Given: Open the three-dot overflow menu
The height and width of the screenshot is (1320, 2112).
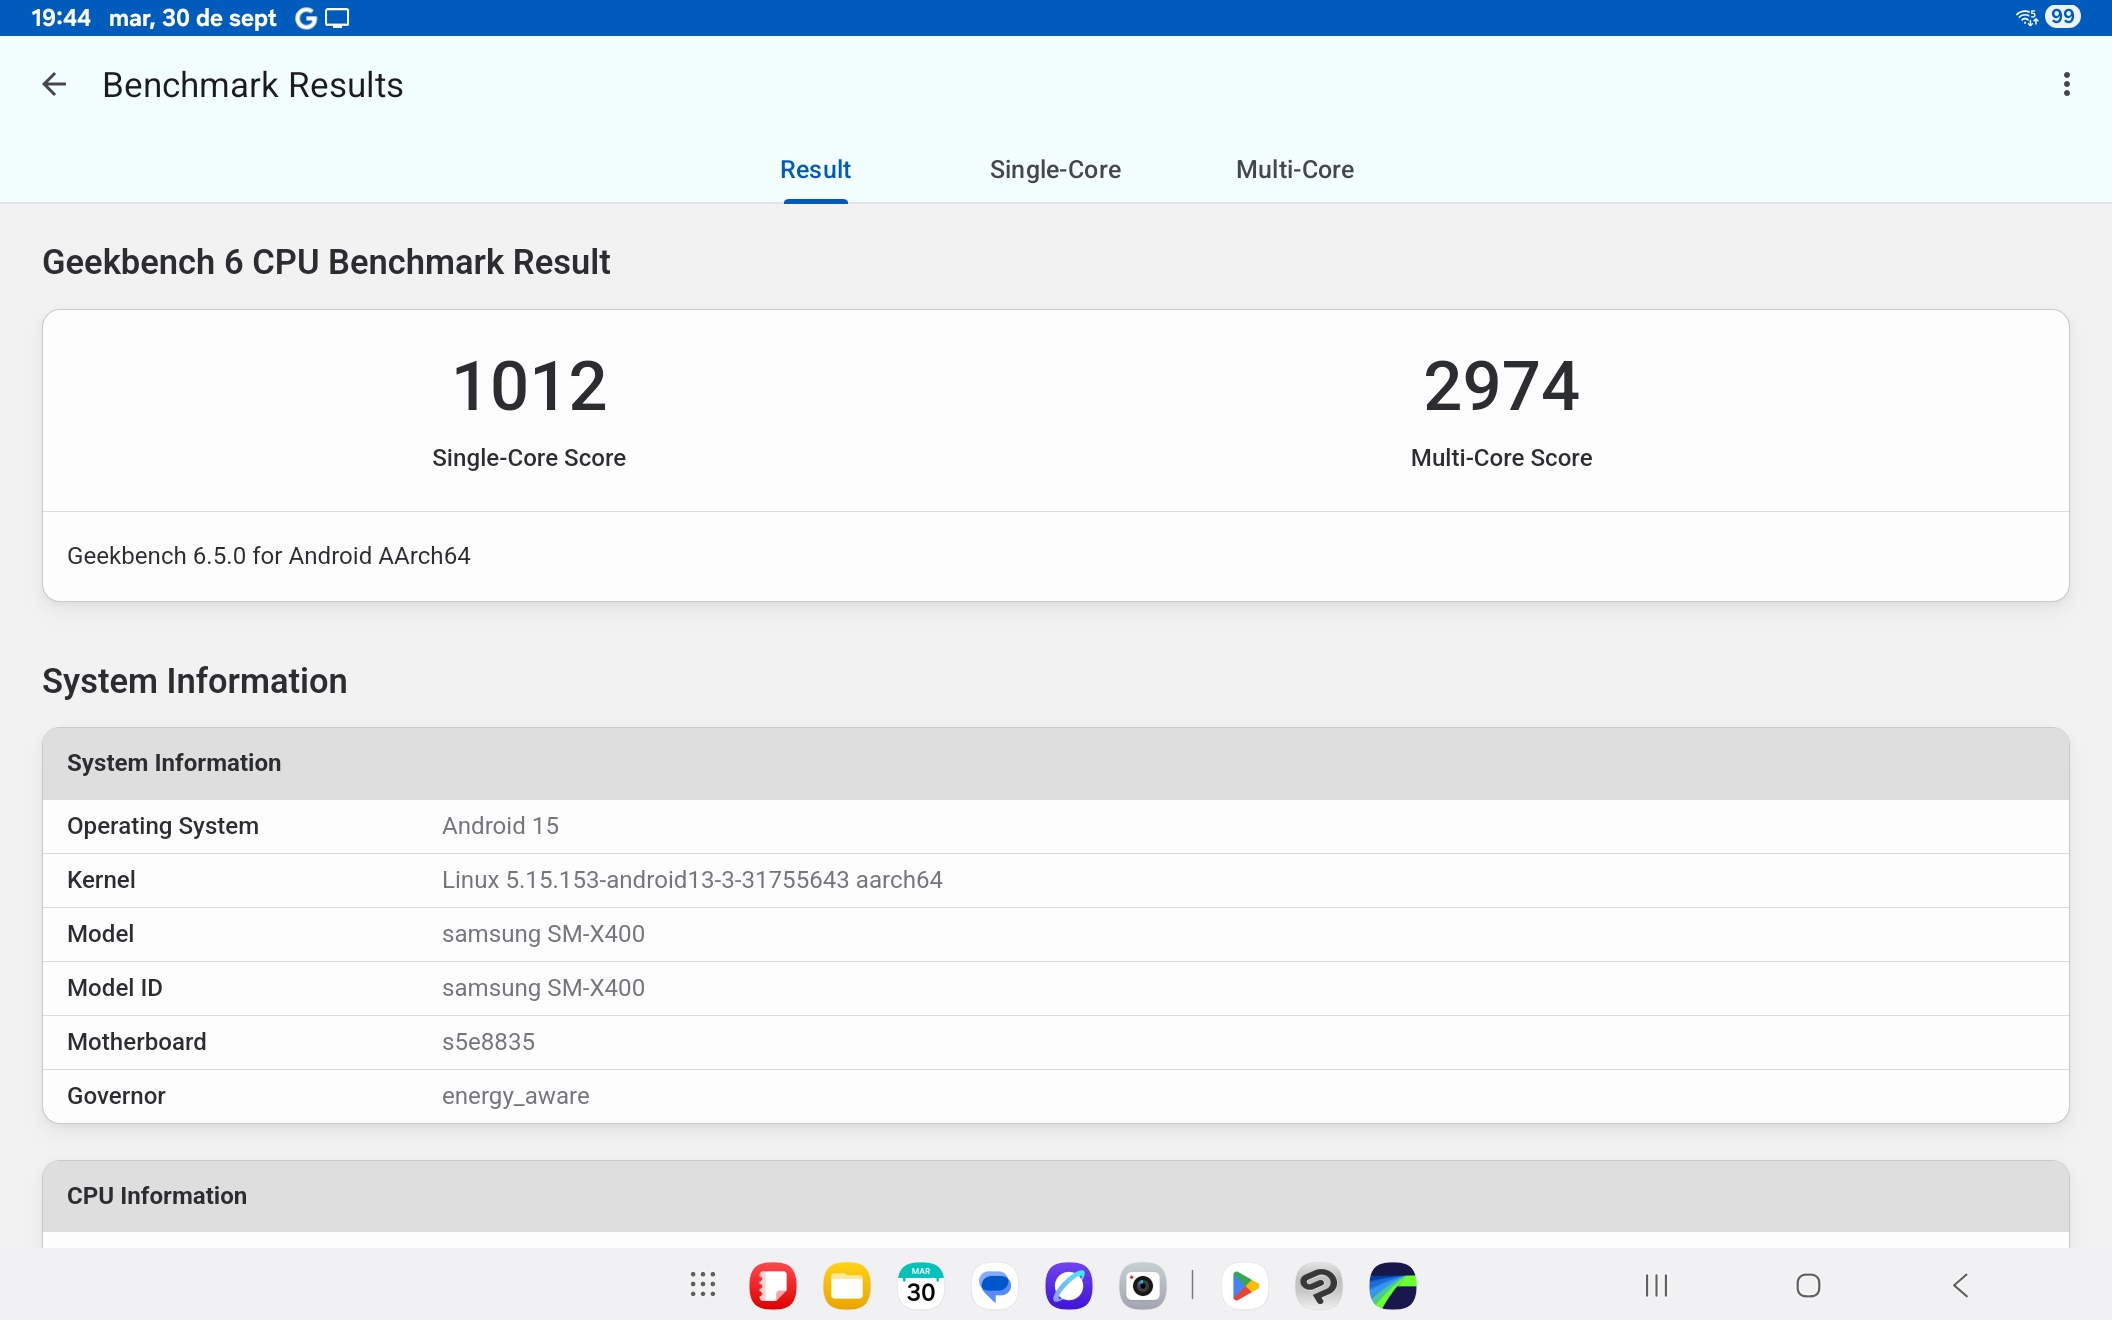Looking at the screenshot, I should click(x=2066, y=85).
